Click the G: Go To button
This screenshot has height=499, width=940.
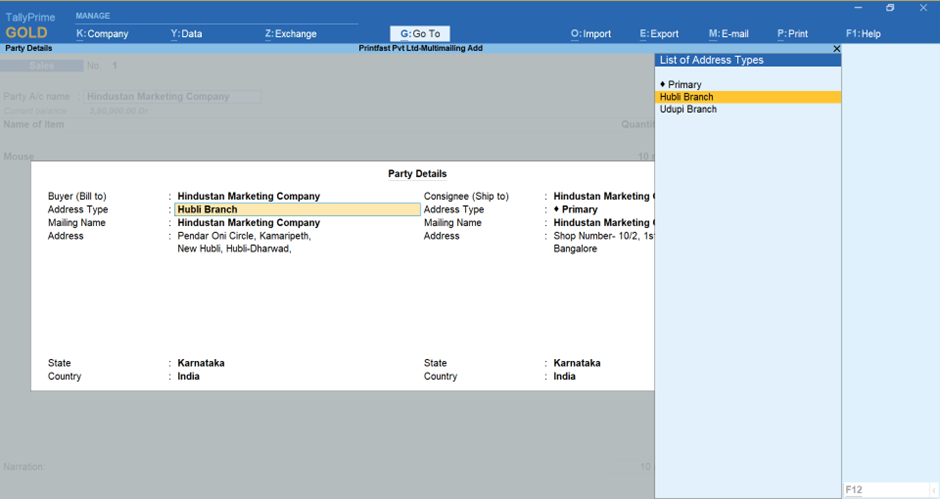(420, 34)
